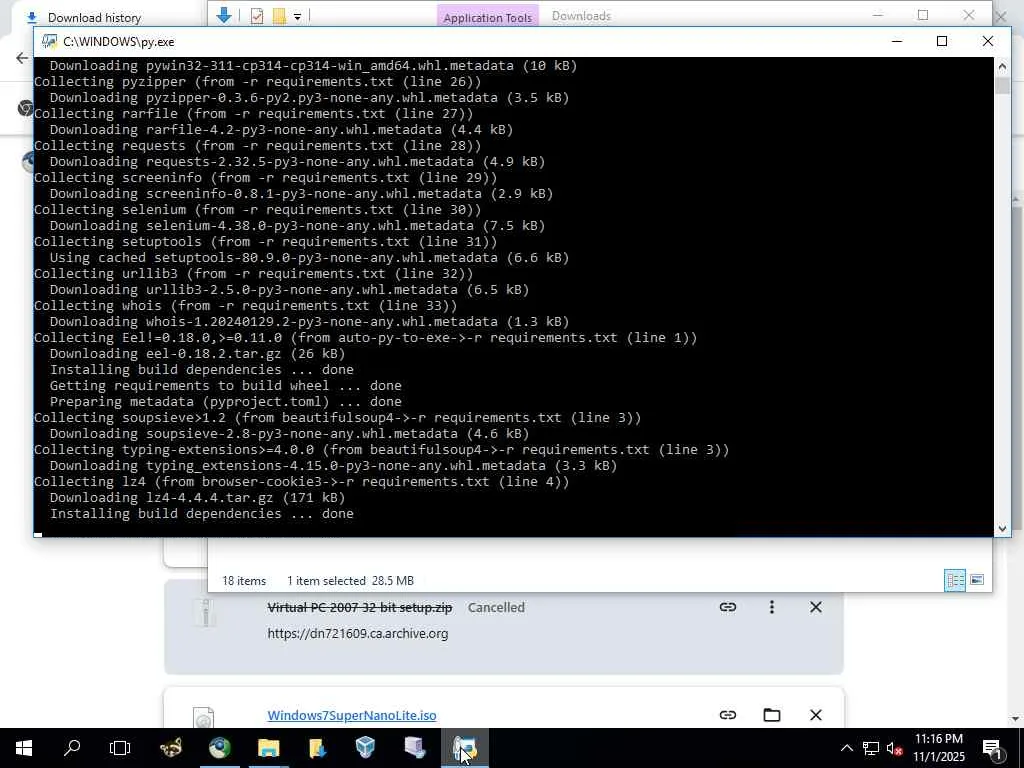Screen dimensions: 1024x768
Task: Open the clock showing 11:16 PM
Action: 938,748
